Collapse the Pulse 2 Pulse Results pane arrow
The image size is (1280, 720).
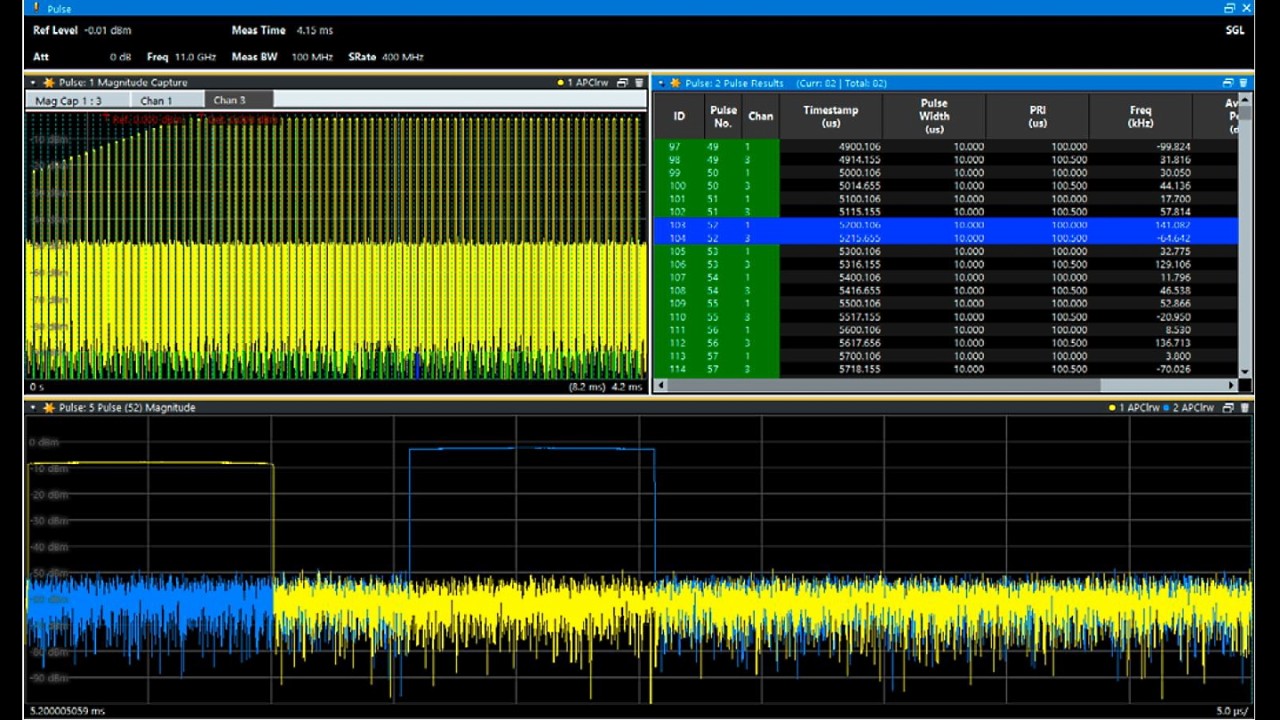pyautogui.click(x=661, y=83)
